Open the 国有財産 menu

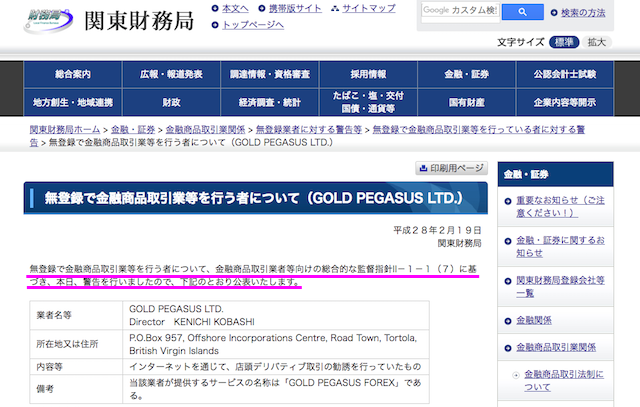pyautogui.click(x=467, y=102)
